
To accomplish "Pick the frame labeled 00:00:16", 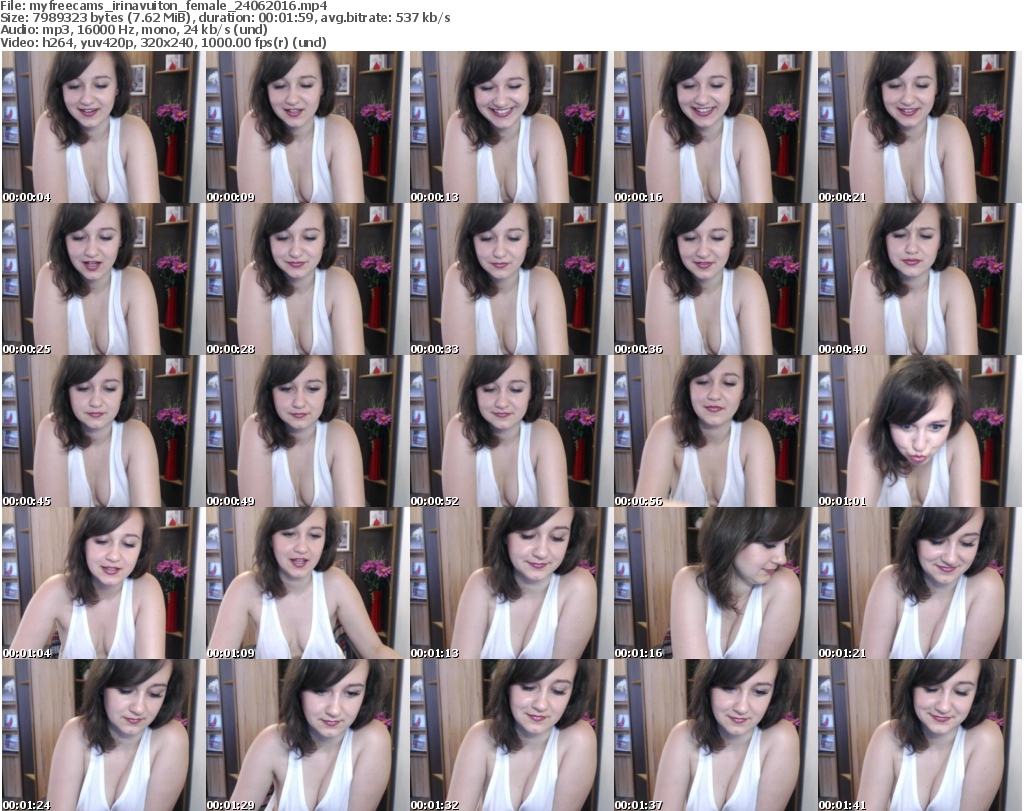I will 716,127.
